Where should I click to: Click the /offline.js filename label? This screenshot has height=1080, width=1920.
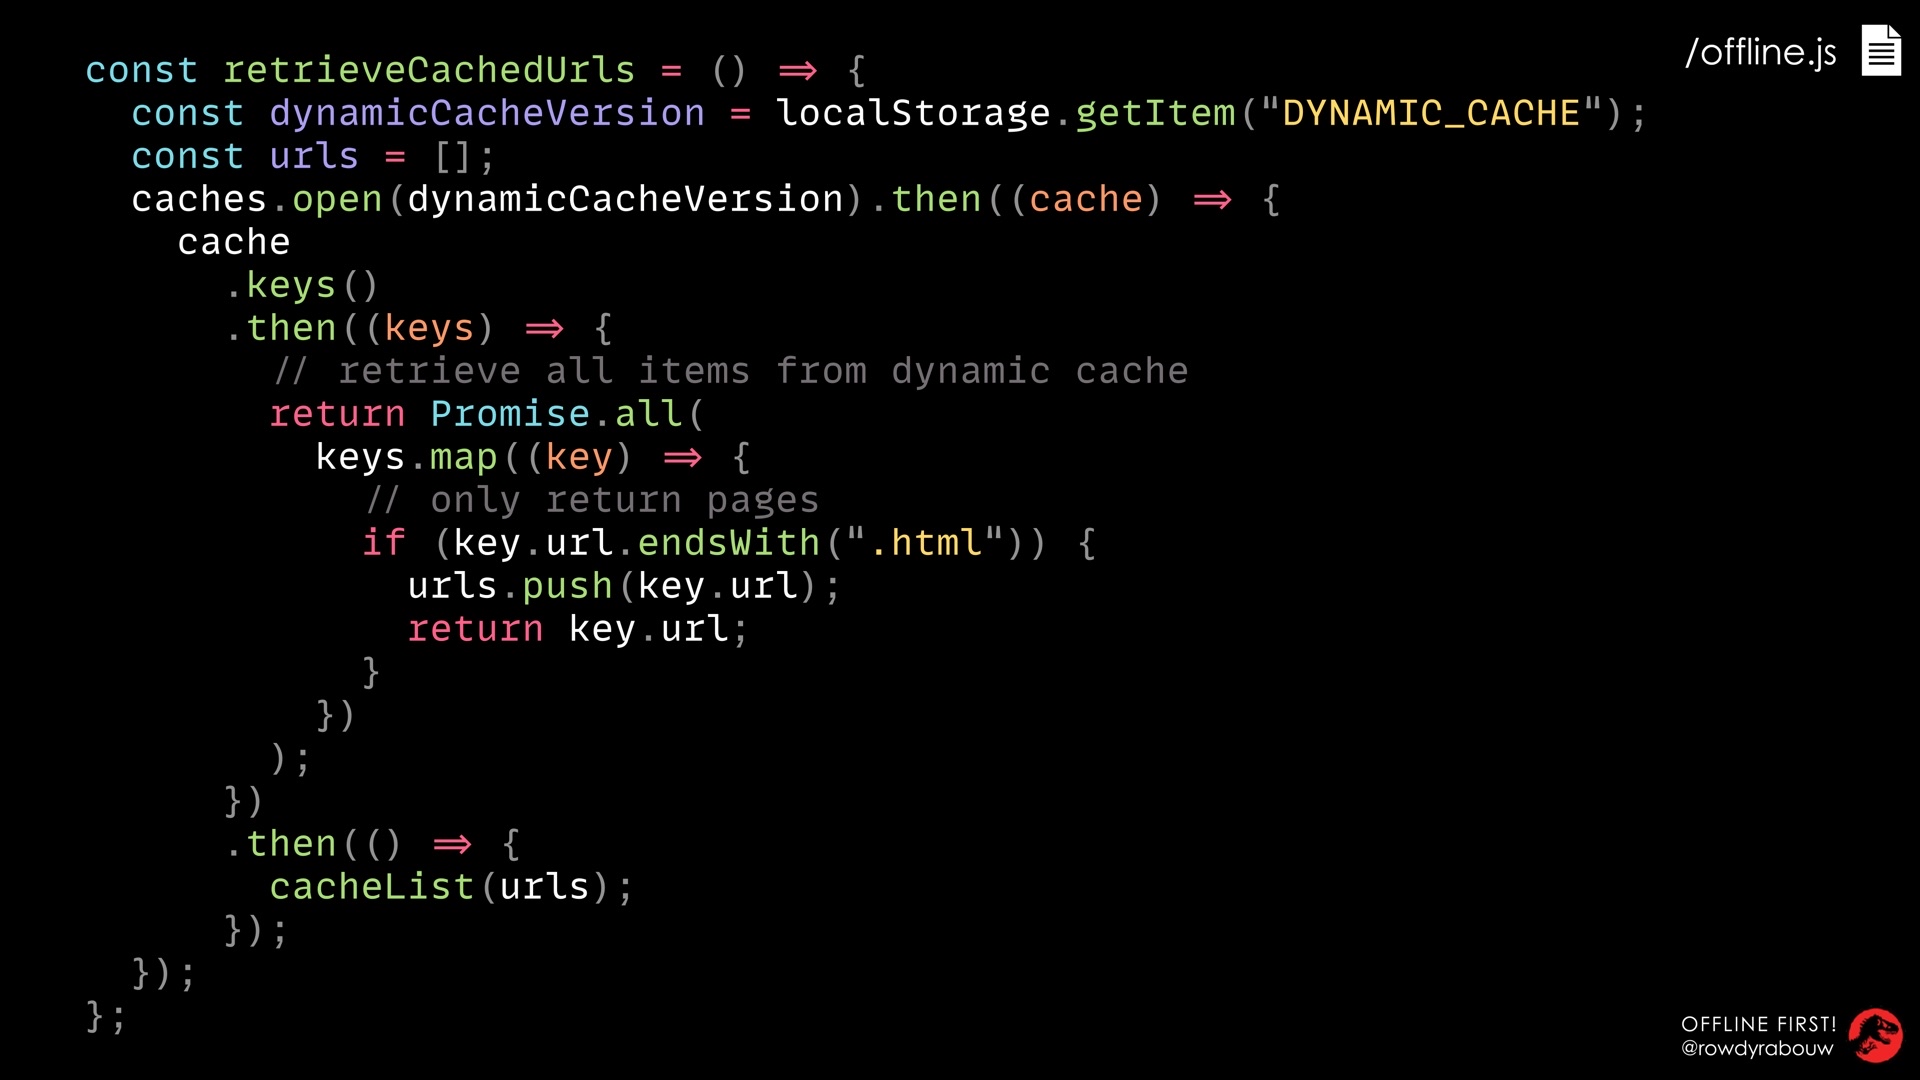(x=1761, y=52)
